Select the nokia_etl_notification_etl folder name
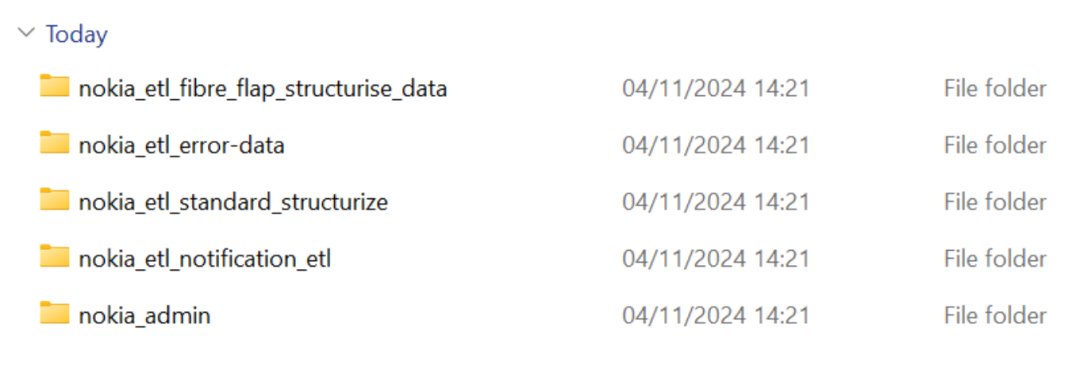Viewport: 1080px width, 369px height. pyautogui.click(x=205, y=259)
